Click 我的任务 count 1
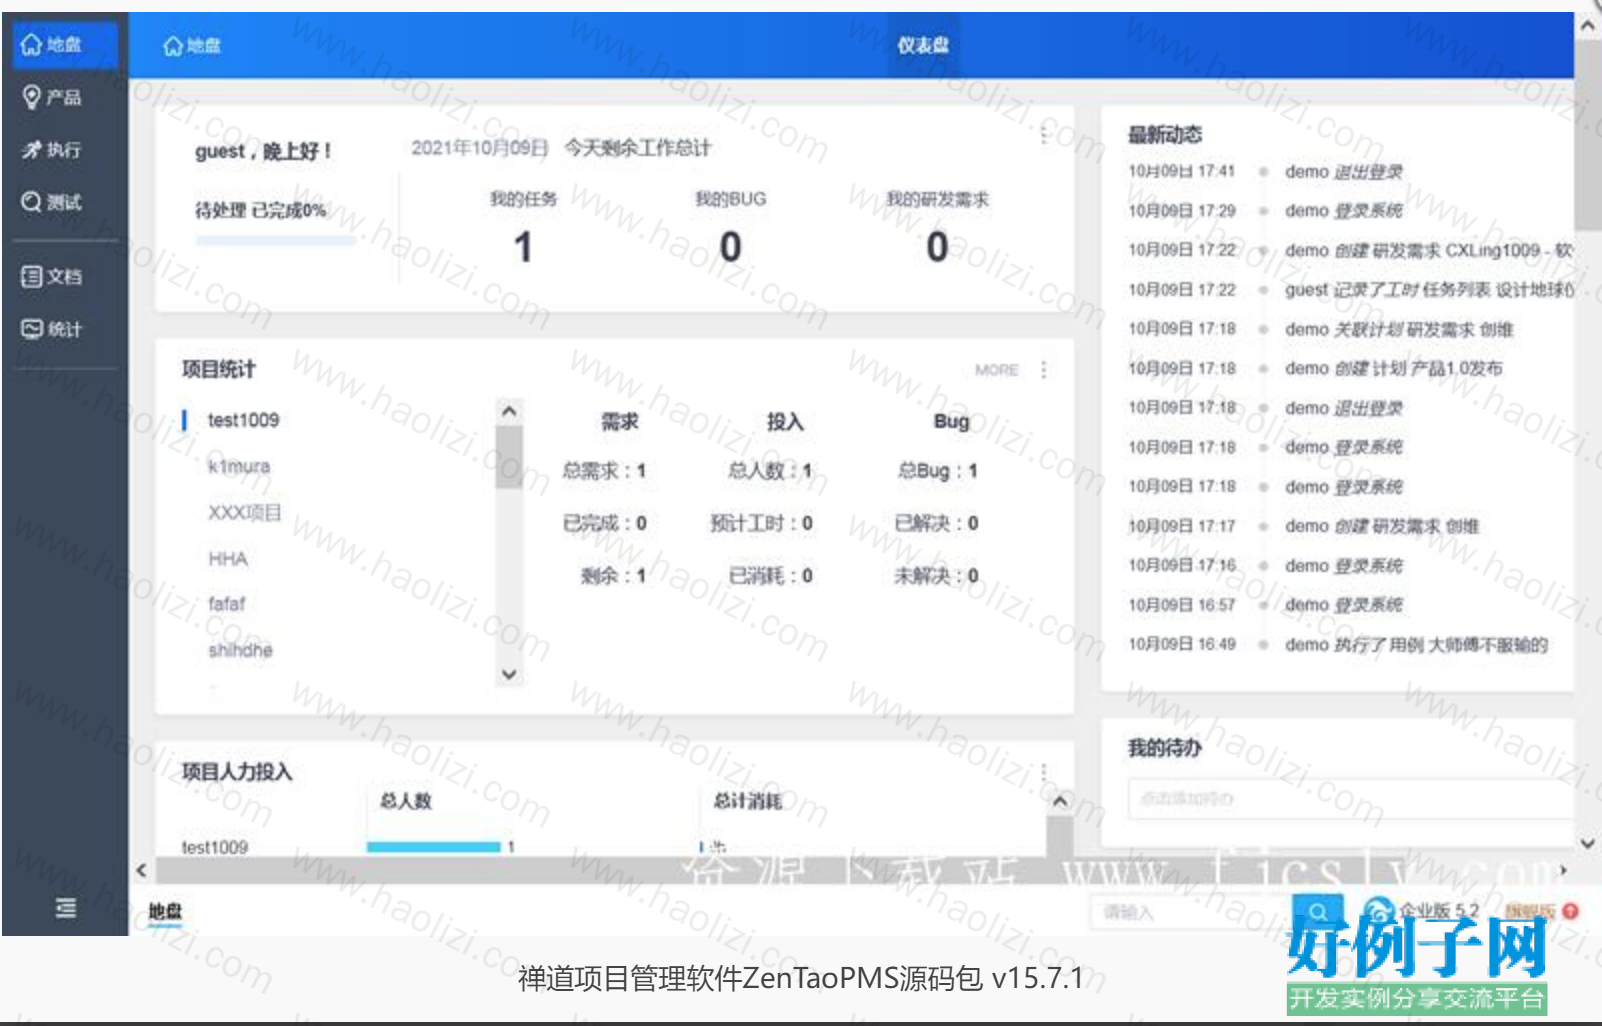The width and height of the screenshot is (1602, 1026). pos(523,247)
